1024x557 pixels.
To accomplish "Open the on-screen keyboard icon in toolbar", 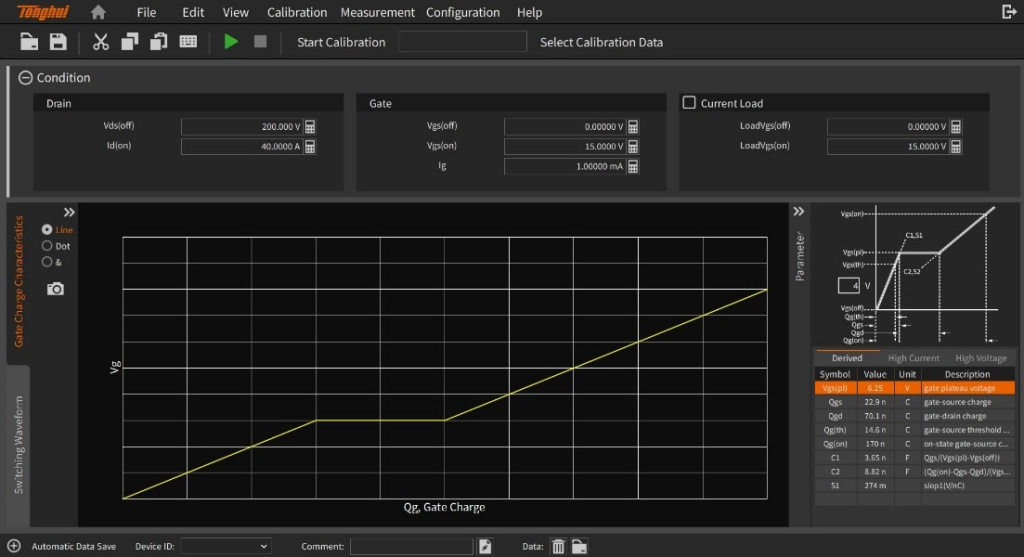I will coord(188,42).
